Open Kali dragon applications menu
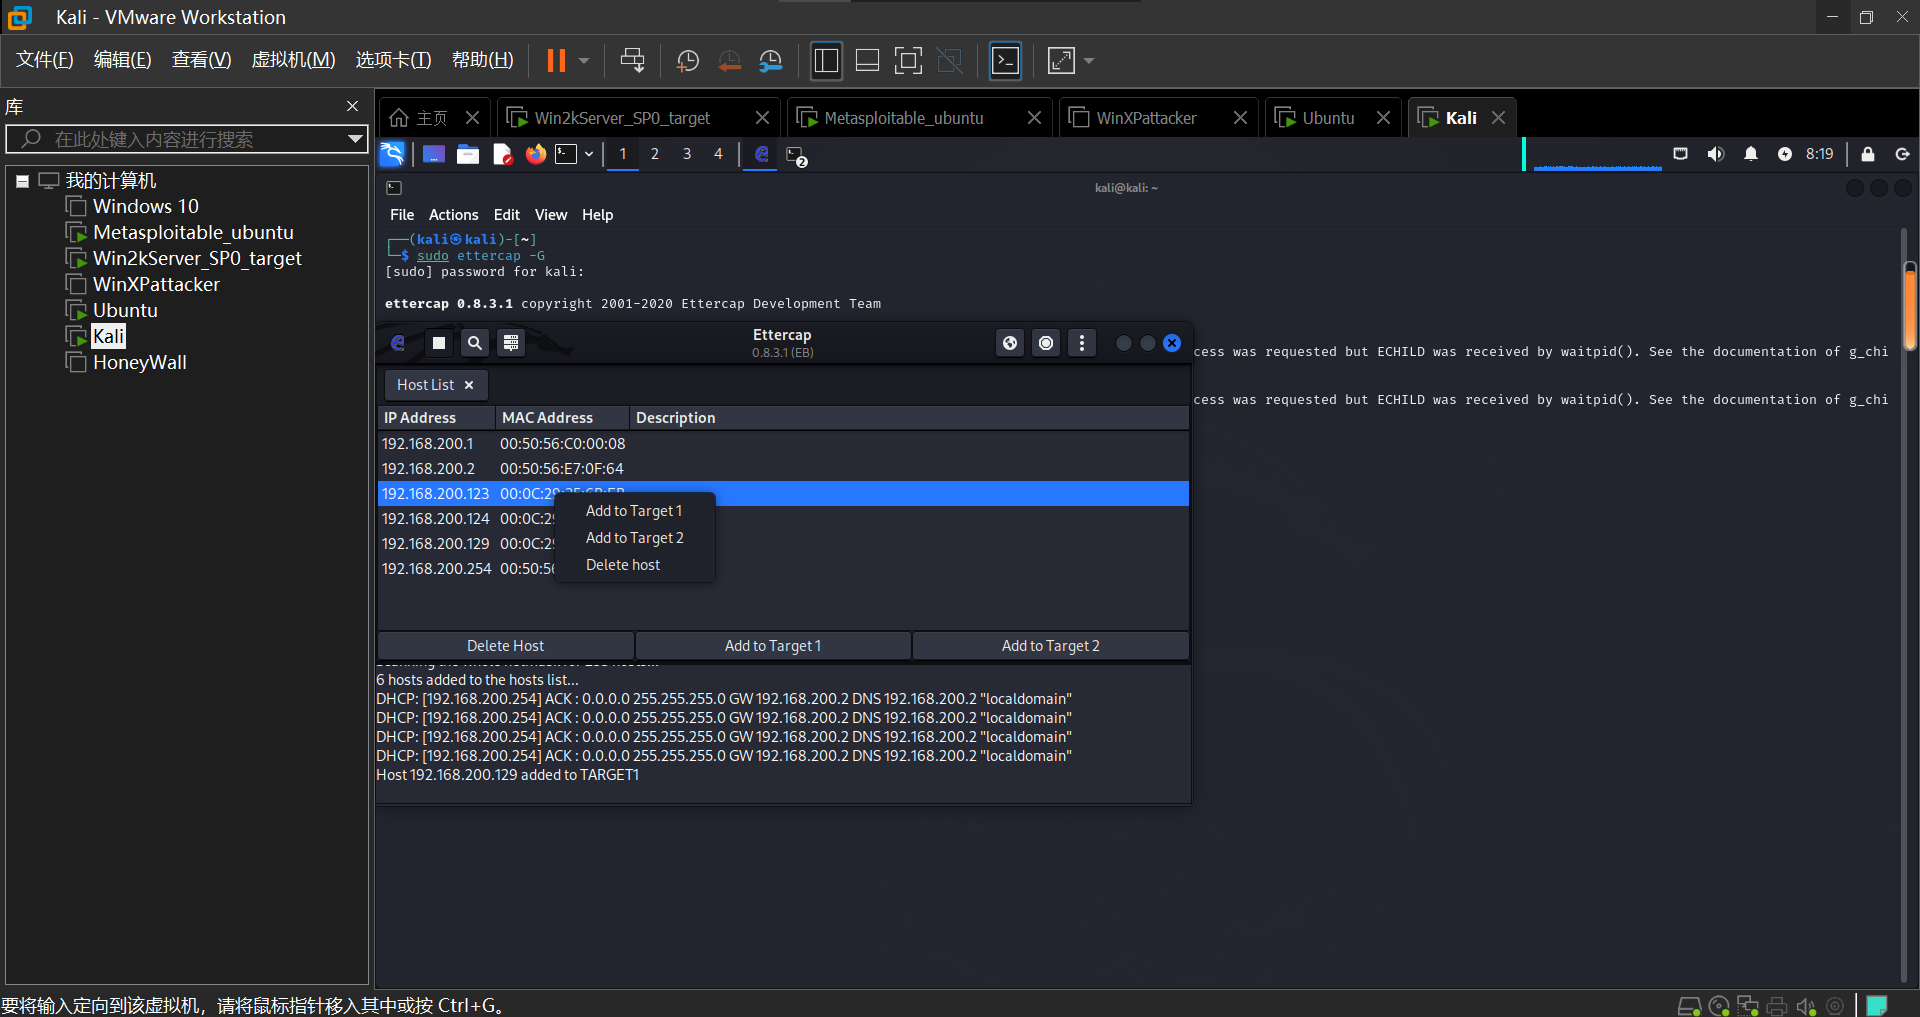The height and width of the screenshot is (1017, 1920). [x=392, y=154]
